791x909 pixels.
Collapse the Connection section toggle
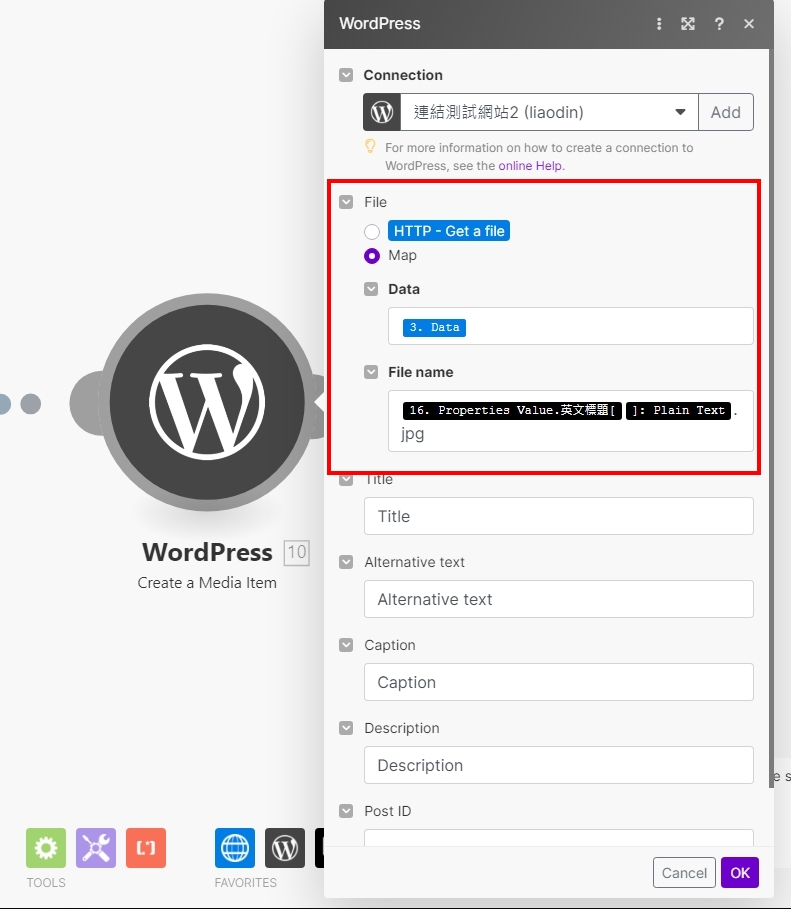coord(346,75)
